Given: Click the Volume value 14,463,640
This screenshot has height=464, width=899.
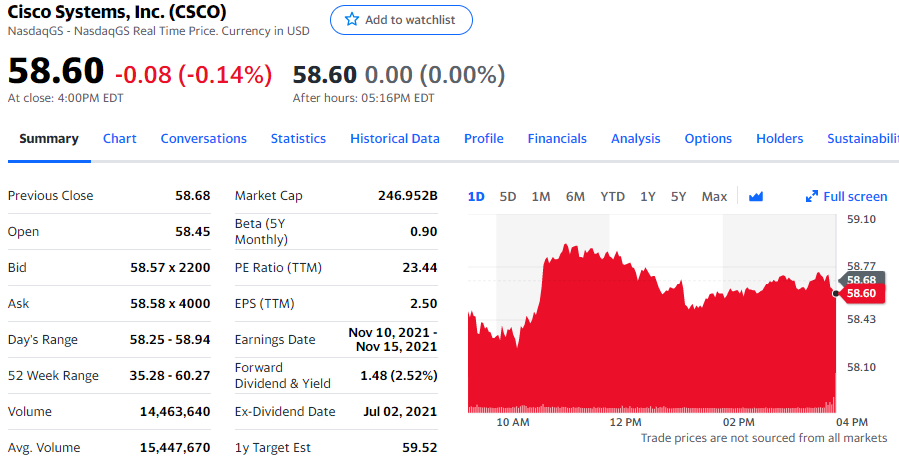Looking at the screenshot, I should click(x=175, y=412).
